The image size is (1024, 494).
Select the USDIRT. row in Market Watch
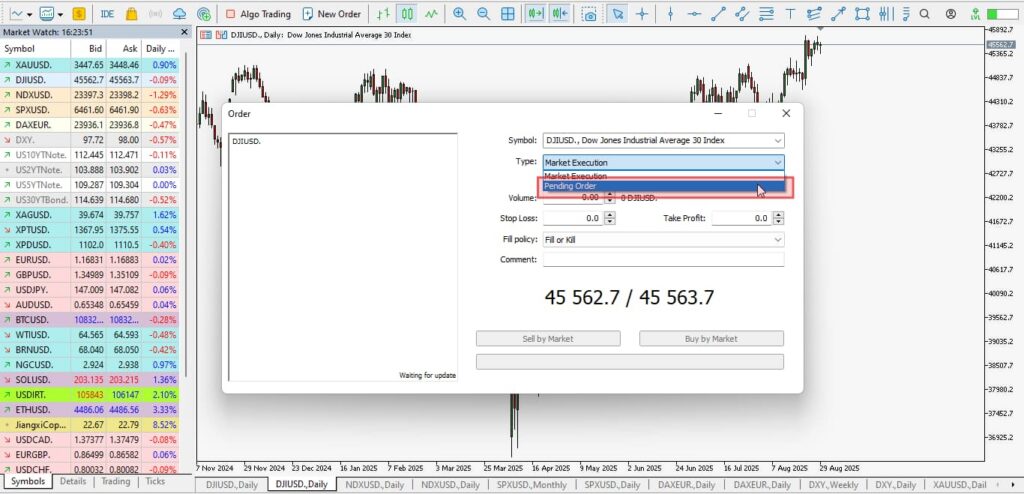(90, 395)
